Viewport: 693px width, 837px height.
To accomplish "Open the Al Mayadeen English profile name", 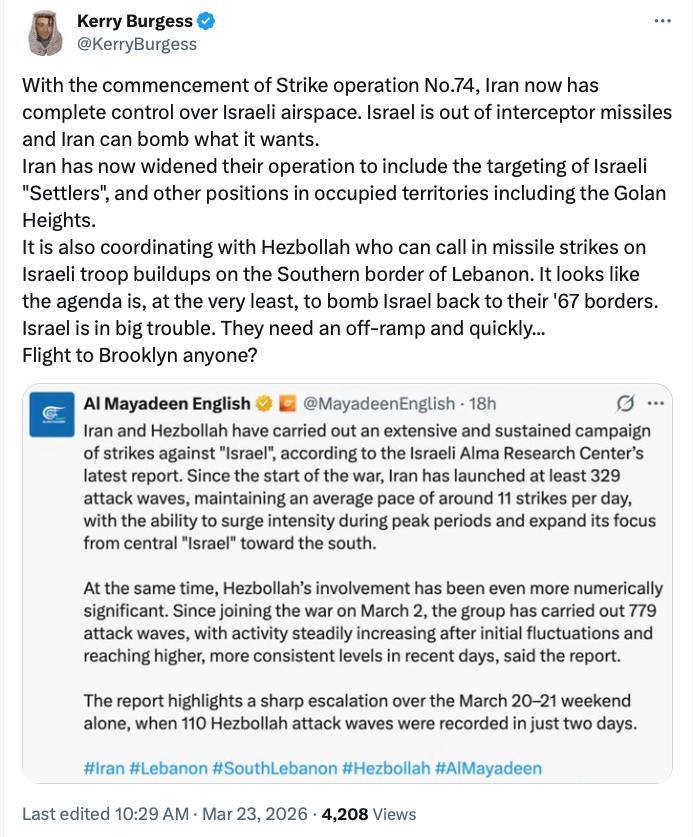I will 167,404.
